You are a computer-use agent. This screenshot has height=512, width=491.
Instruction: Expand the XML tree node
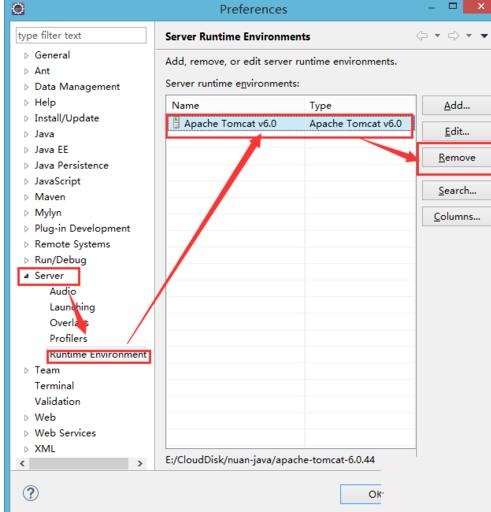(26, 449)
